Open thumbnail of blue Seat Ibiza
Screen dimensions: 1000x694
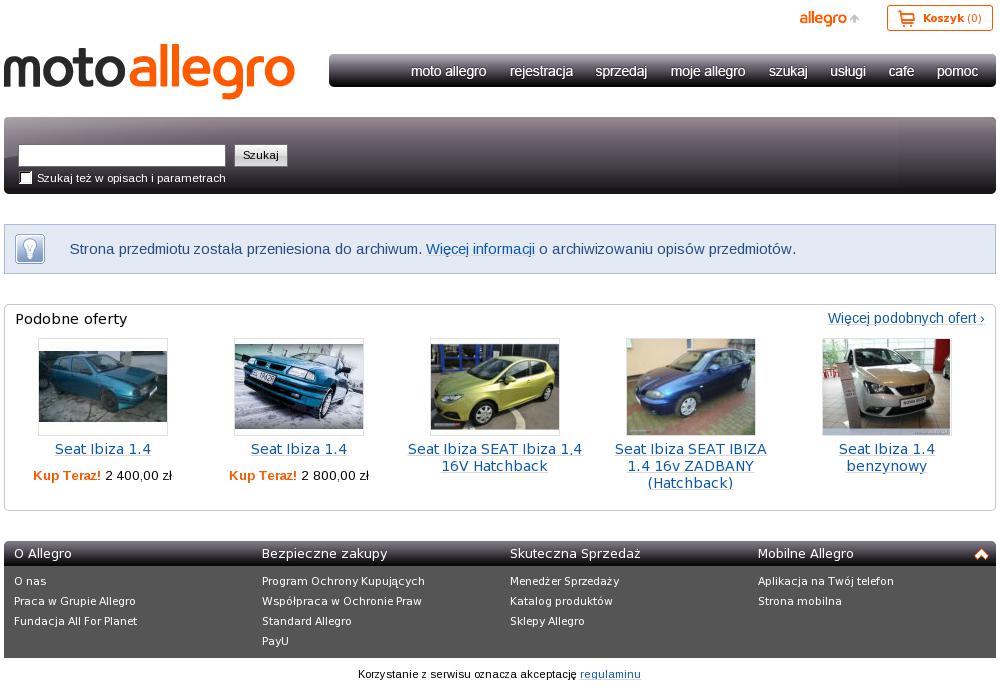pos(691,387)
